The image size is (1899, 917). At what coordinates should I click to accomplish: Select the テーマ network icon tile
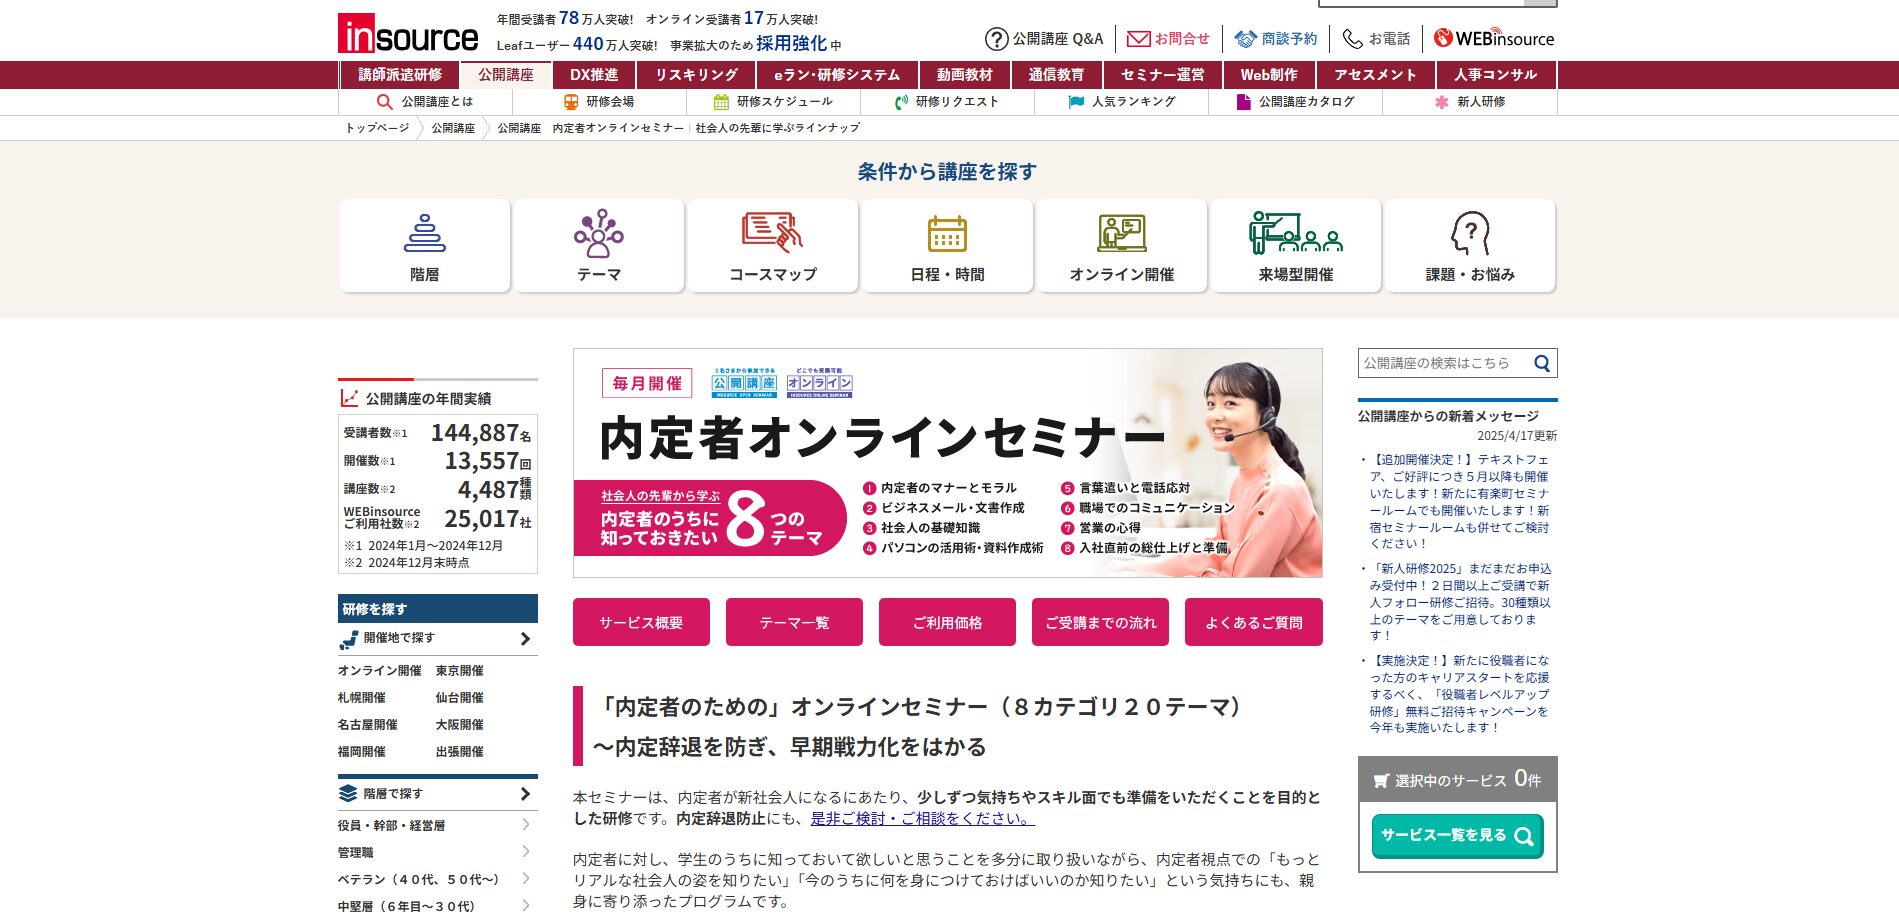pos(599,246)
